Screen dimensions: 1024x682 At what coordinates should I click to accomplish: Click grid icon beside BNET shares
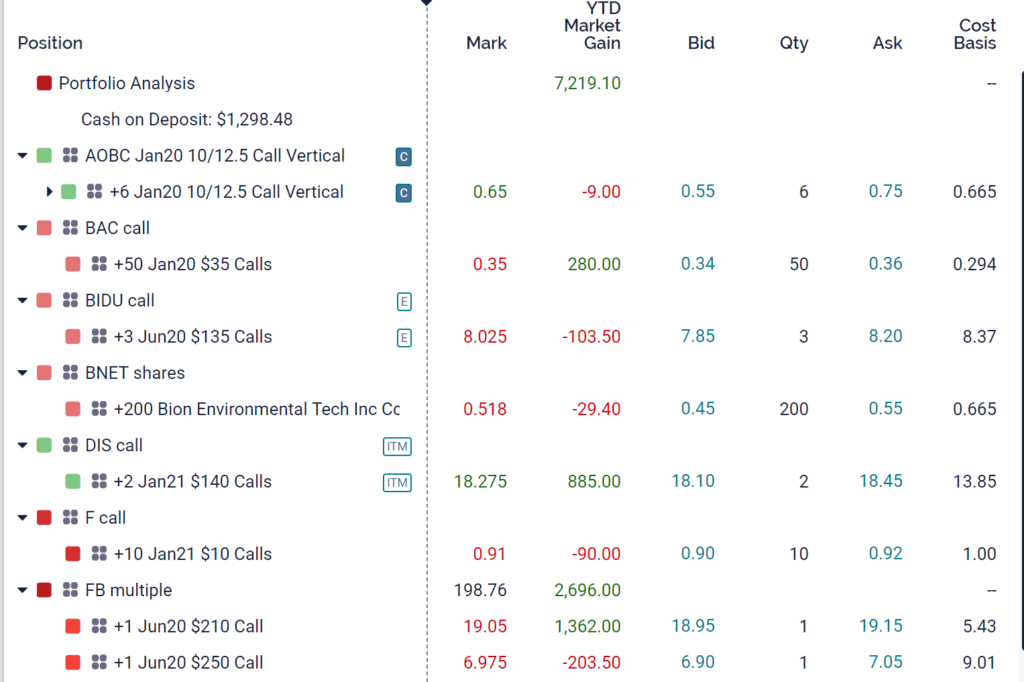70,373
